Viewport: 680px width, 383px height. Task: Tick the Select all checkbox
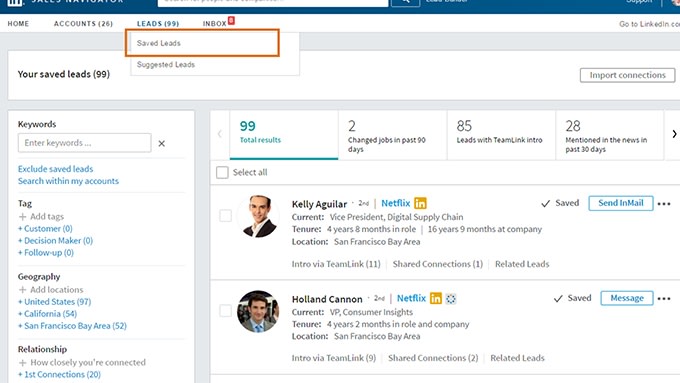(222, 172)
